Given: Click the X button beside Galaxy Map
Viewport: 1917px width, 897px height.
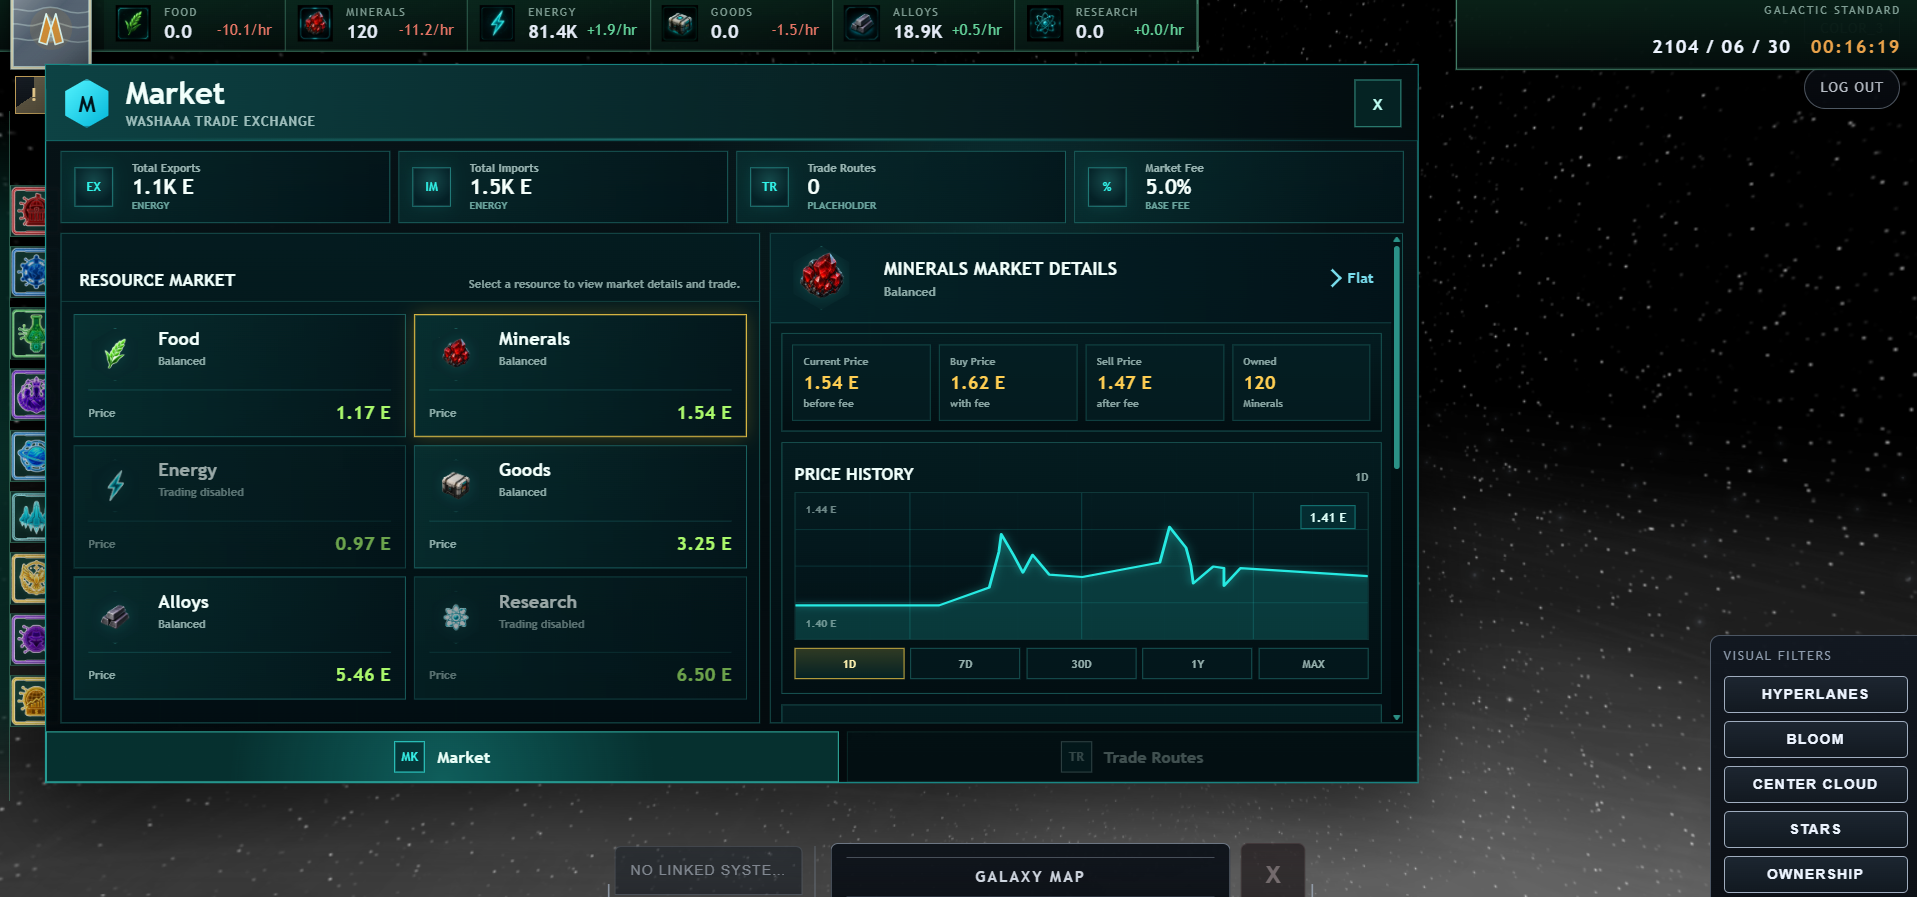Looking at the screenshot, I should pos(1273,873).
